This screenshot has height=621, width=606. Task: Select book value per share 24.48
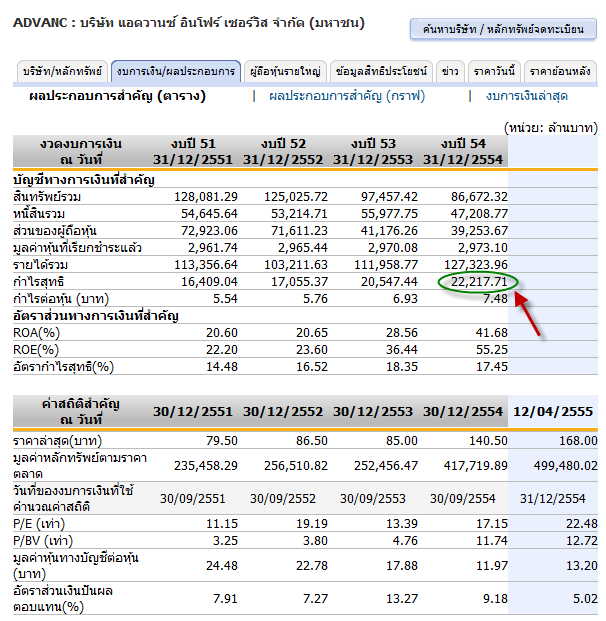(222, 566)
